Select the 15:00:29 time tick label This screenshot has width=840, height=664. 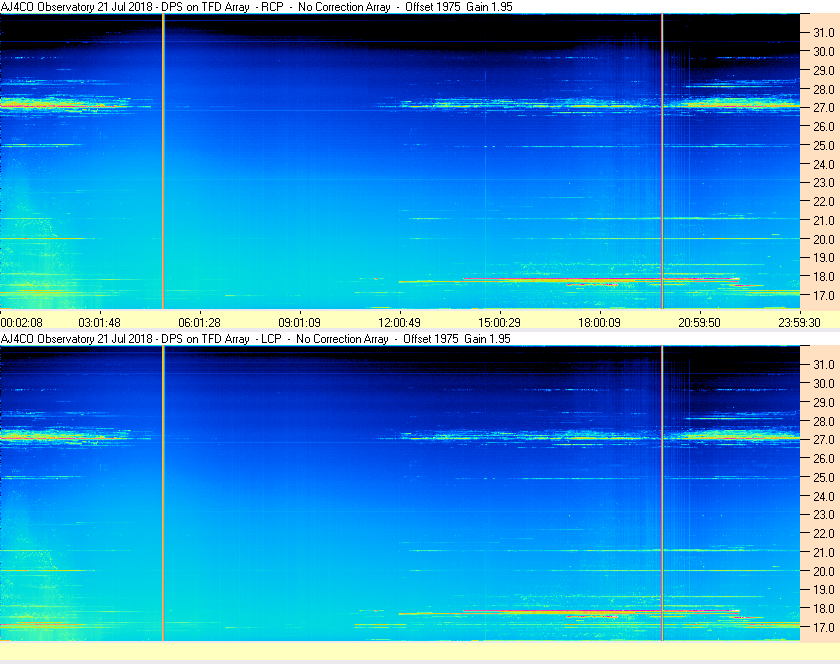[x=499, y=323]
